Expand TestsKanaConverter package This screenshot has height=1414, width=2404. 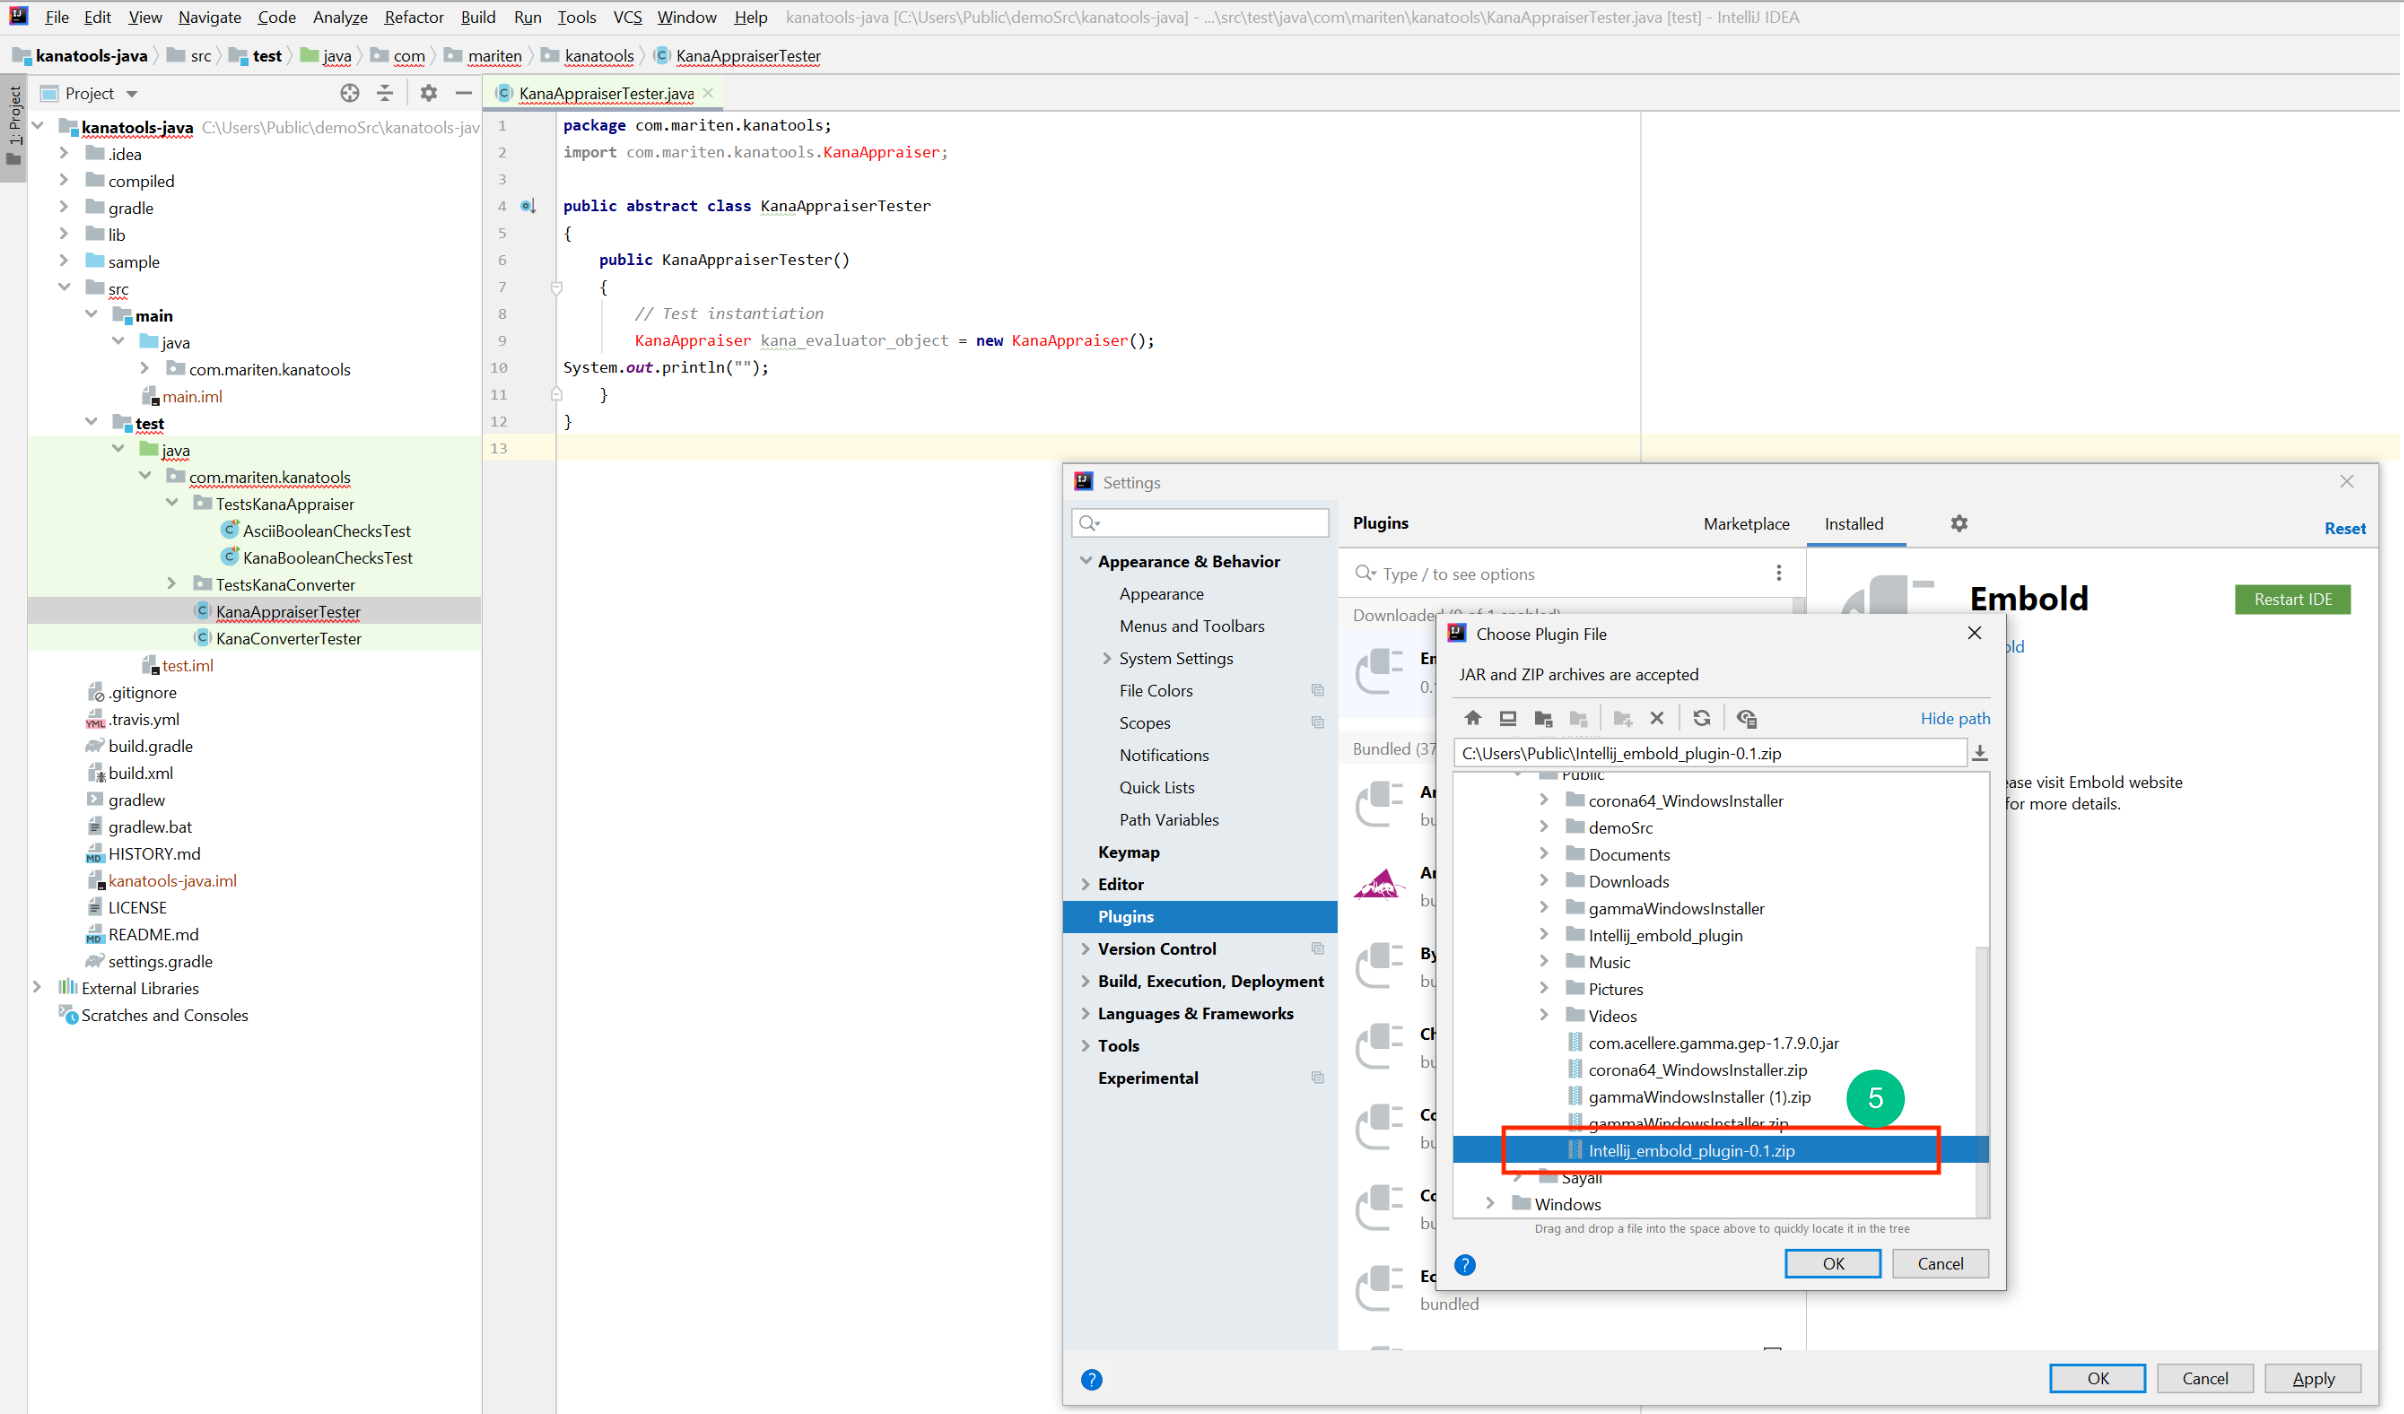pyautogui.click(x=172, y=584)
